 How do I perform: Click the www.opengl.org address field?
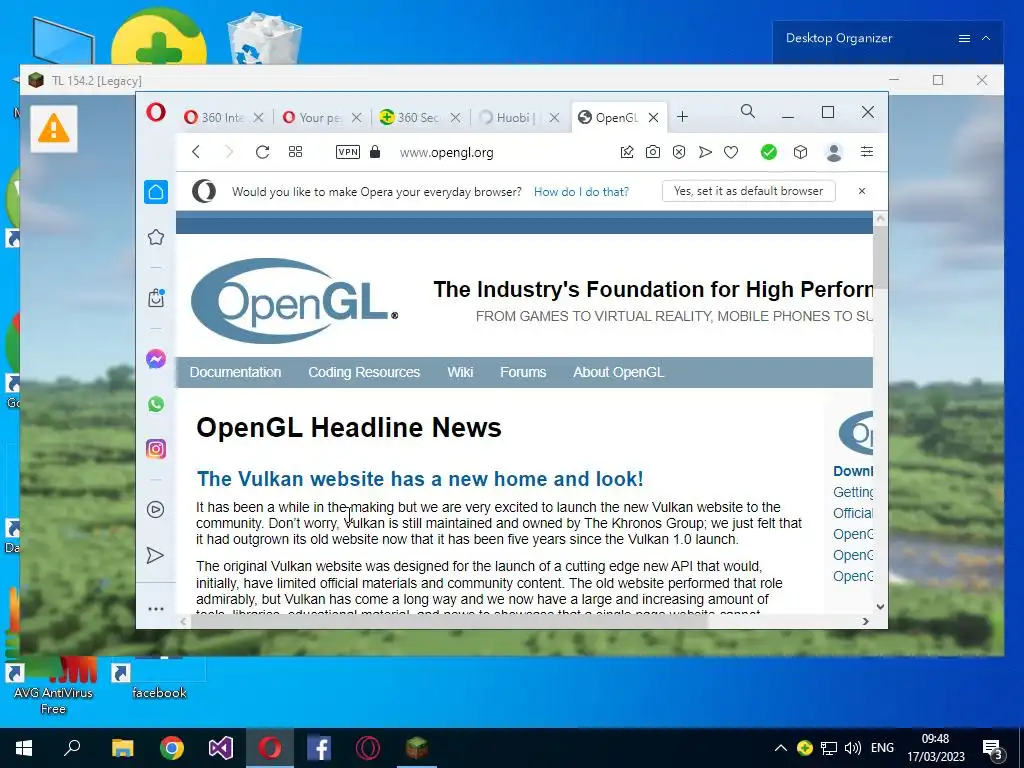[x=447, y=153]
